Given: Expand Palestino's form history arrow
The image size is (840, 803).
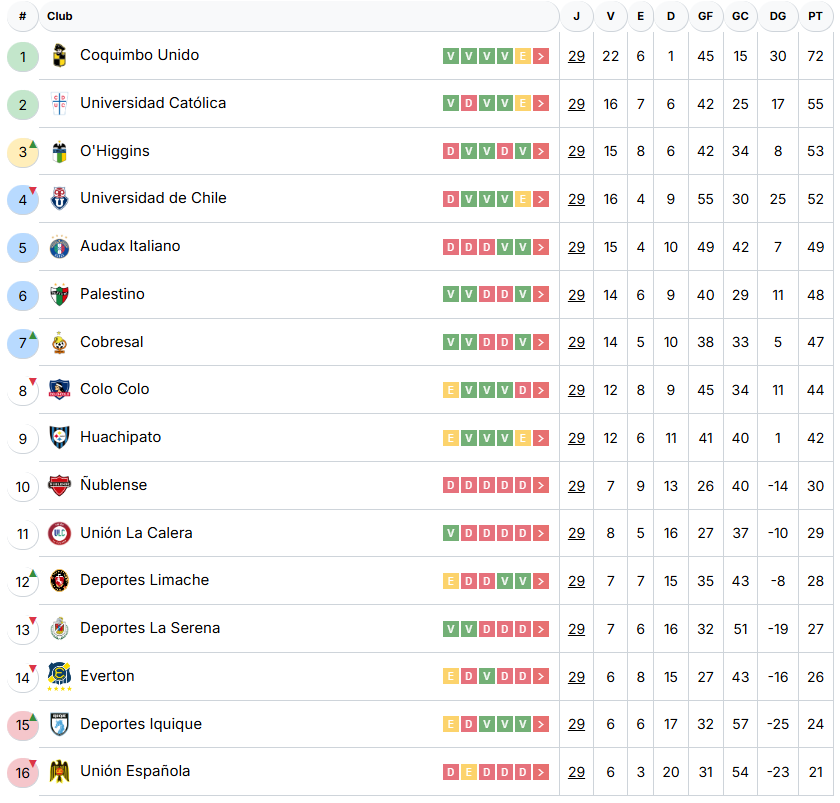Looking at the screenshot, I should [x=541, y=295].
